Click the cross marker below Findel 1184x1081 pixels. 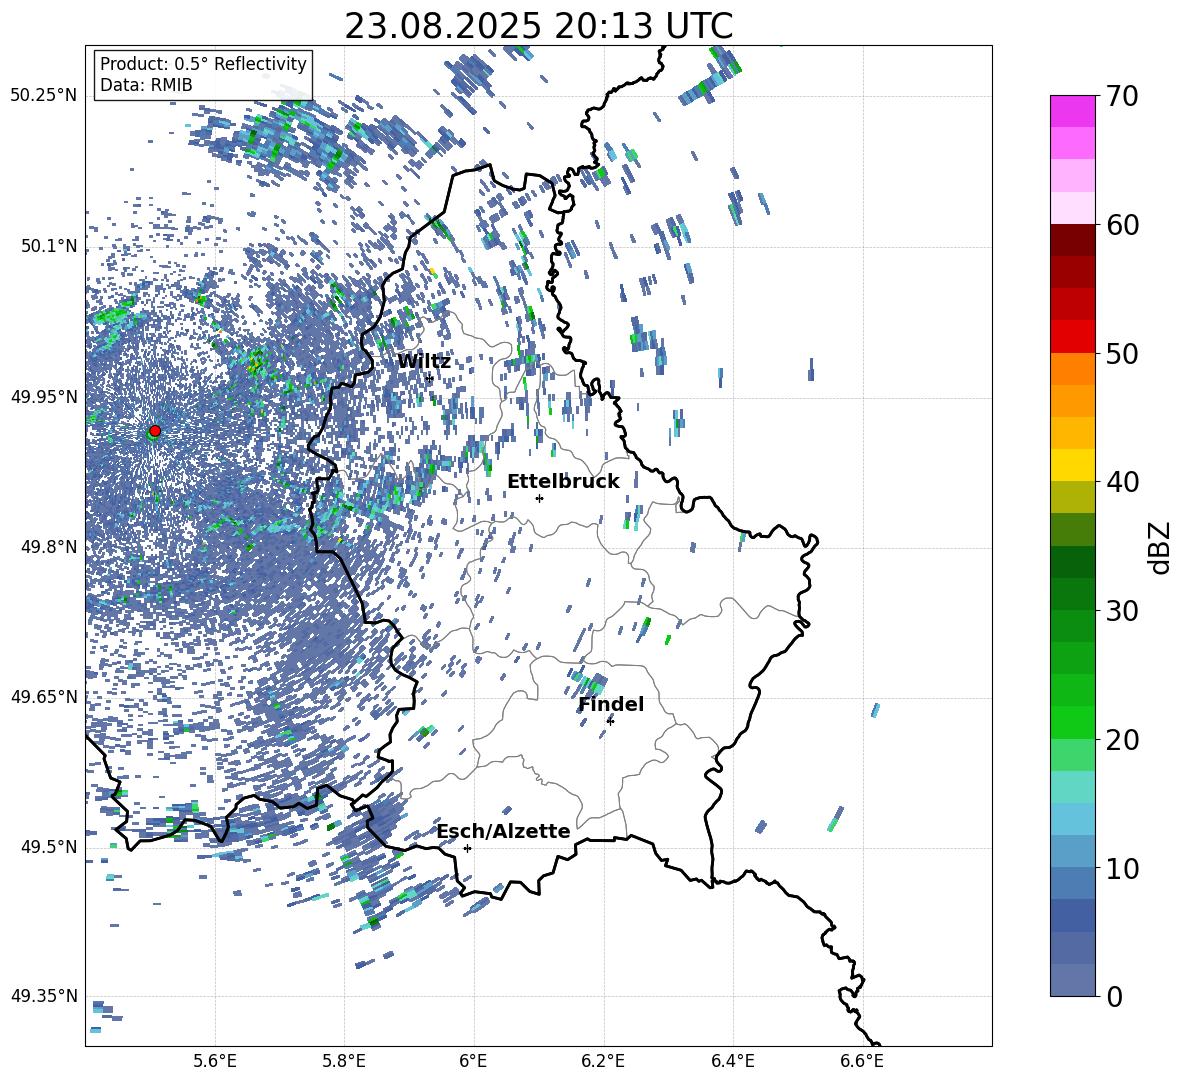coord(610,721)
